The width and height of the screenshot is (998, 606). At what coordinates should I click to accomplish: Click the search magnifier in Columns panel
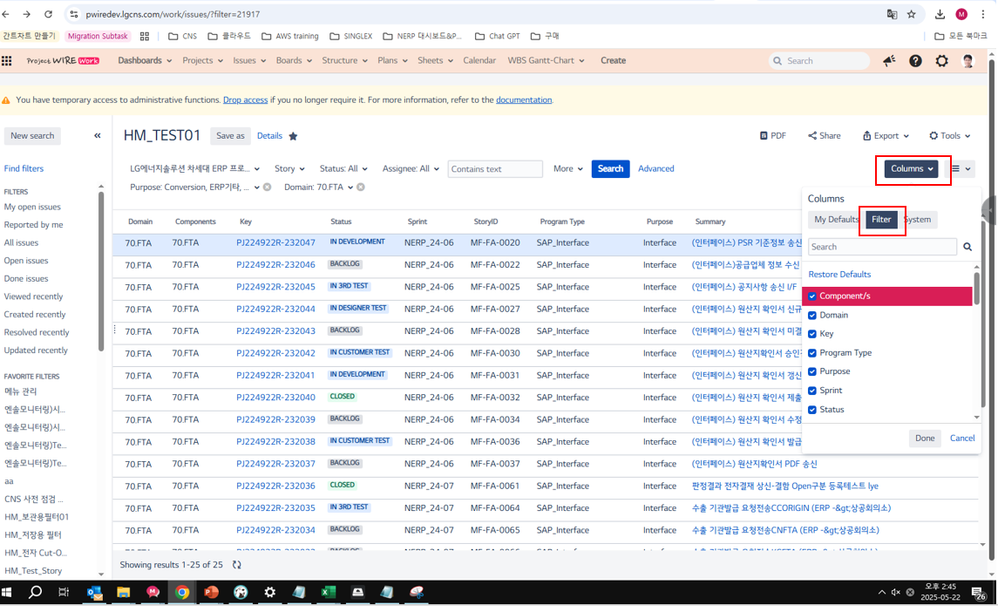tap(967, 247)
